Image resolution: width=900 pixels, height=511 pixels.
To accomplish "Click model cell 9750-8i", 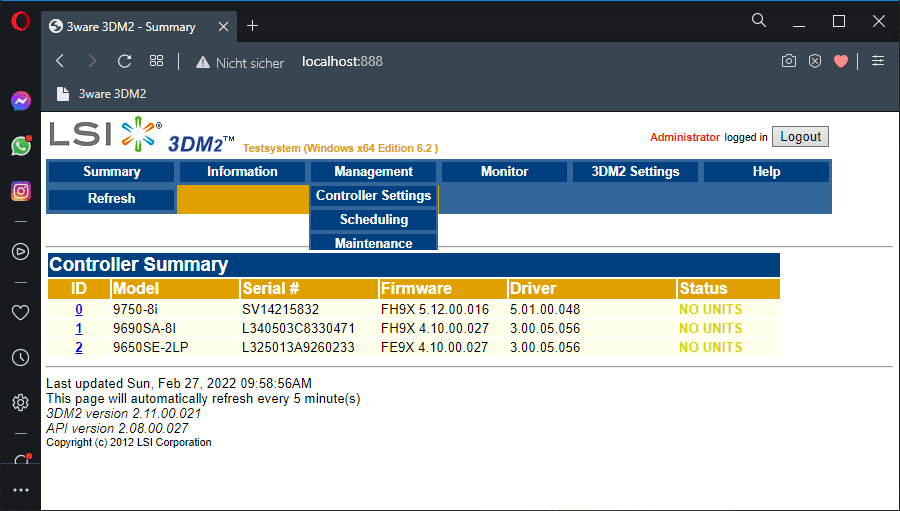I will (x=135, y=309).
